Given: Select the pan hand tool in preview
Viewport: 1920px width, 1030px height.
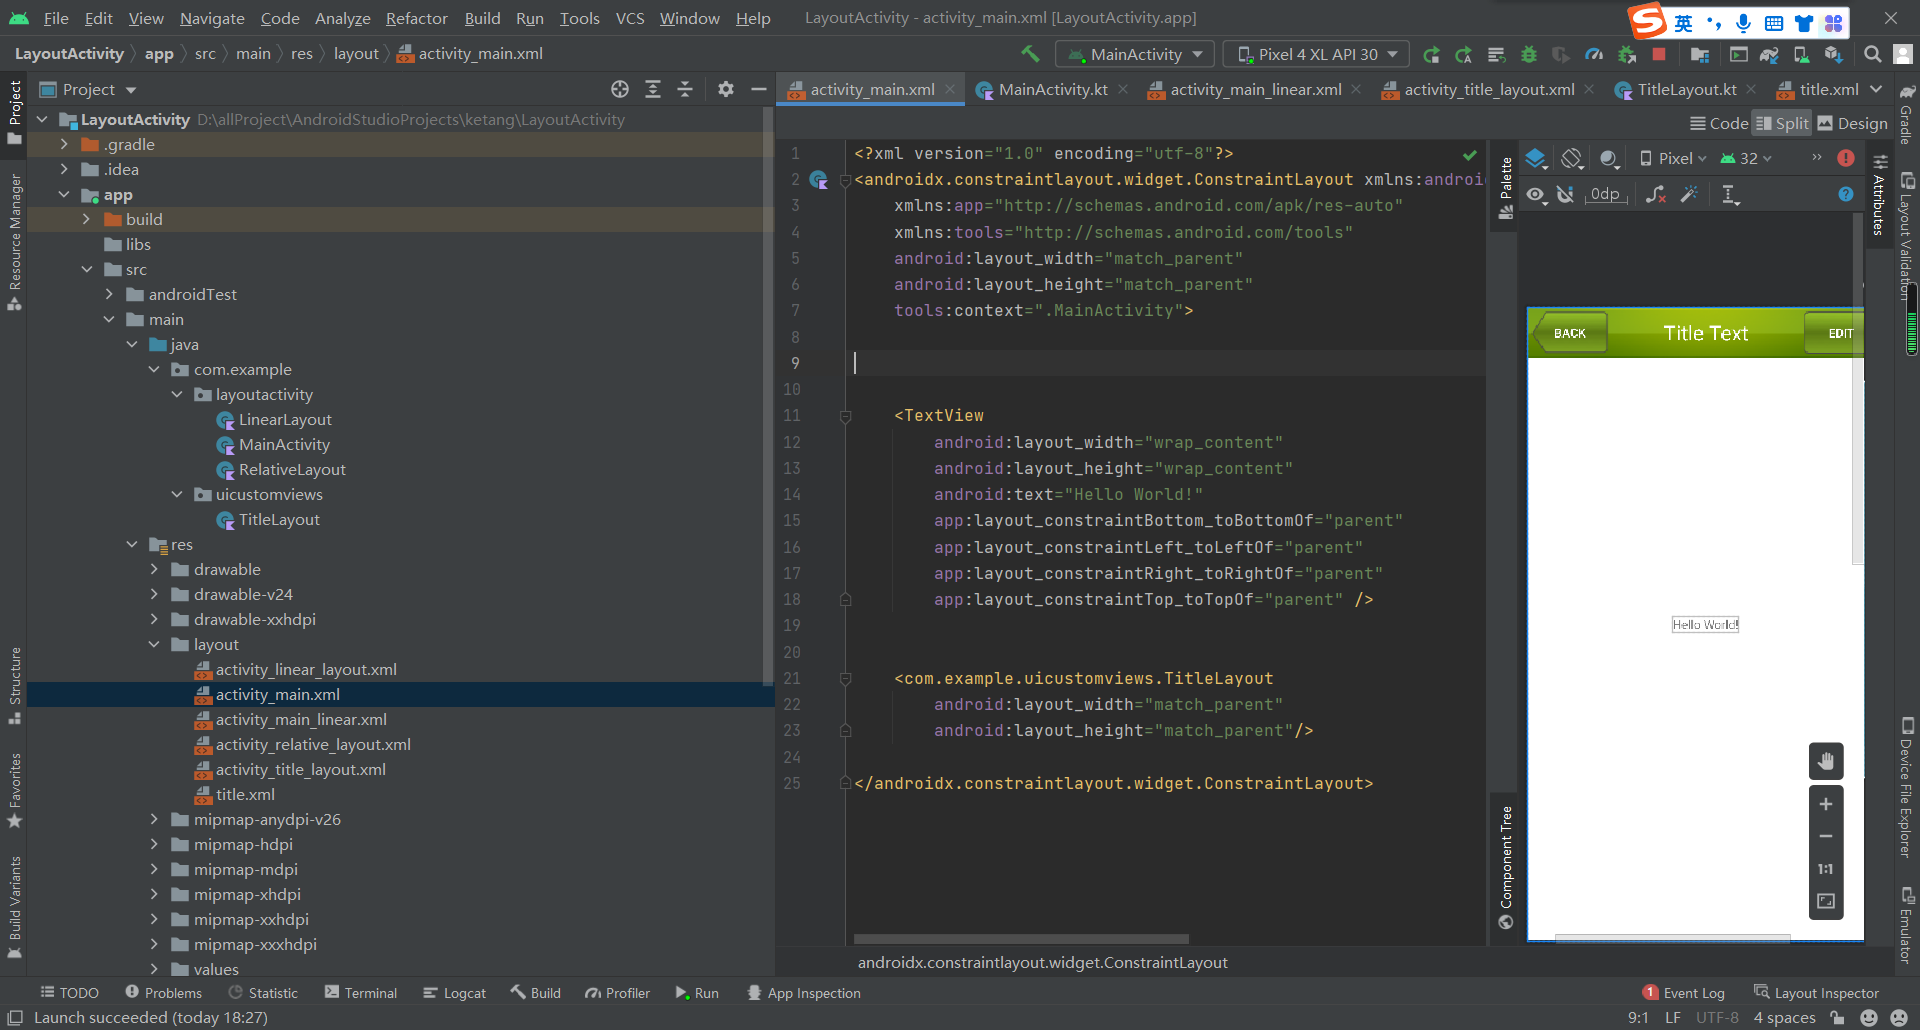Looking at the screenshot, I should 1825,761.
